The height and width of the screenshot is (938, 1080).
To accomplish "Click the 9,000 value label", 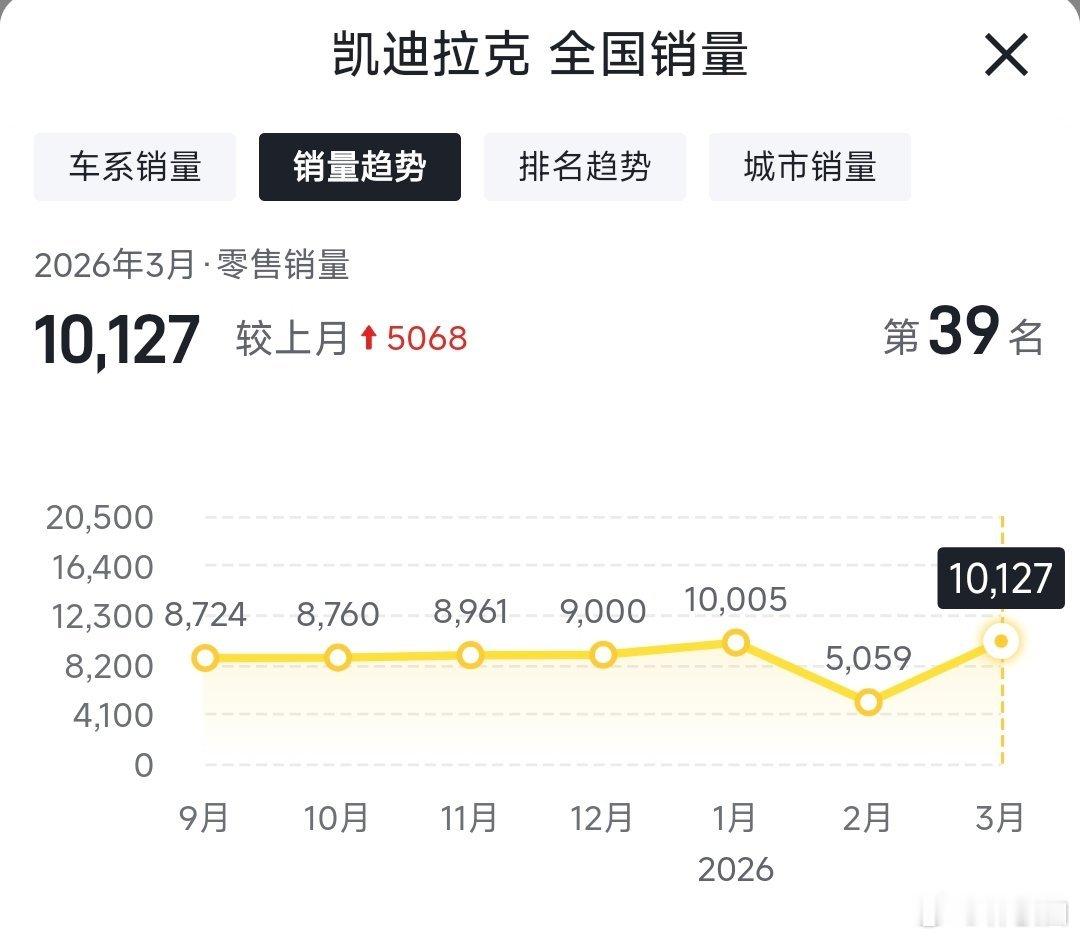I will tap(603, 612).
